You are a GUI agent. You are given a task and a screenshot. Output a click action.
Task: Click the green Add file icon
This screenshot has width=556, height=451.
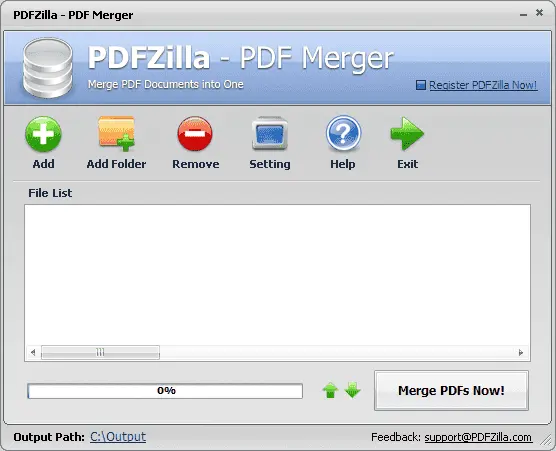43,134
